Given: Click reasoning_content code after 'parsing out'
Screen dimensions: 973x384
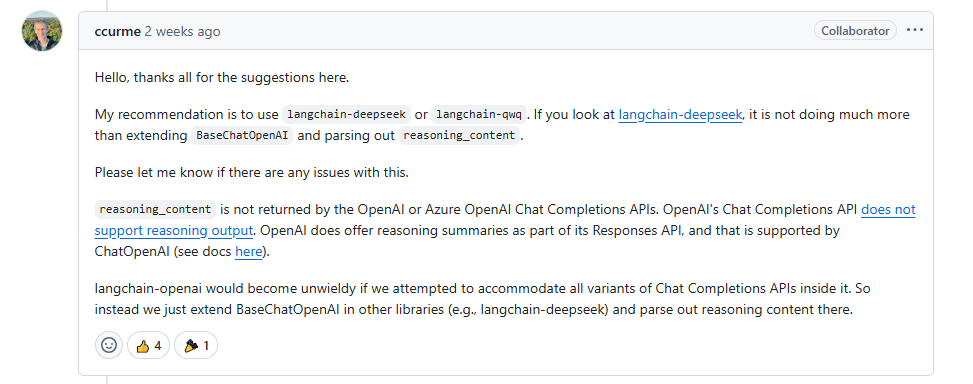Looking at the screenshot, I should coord(459,135).
